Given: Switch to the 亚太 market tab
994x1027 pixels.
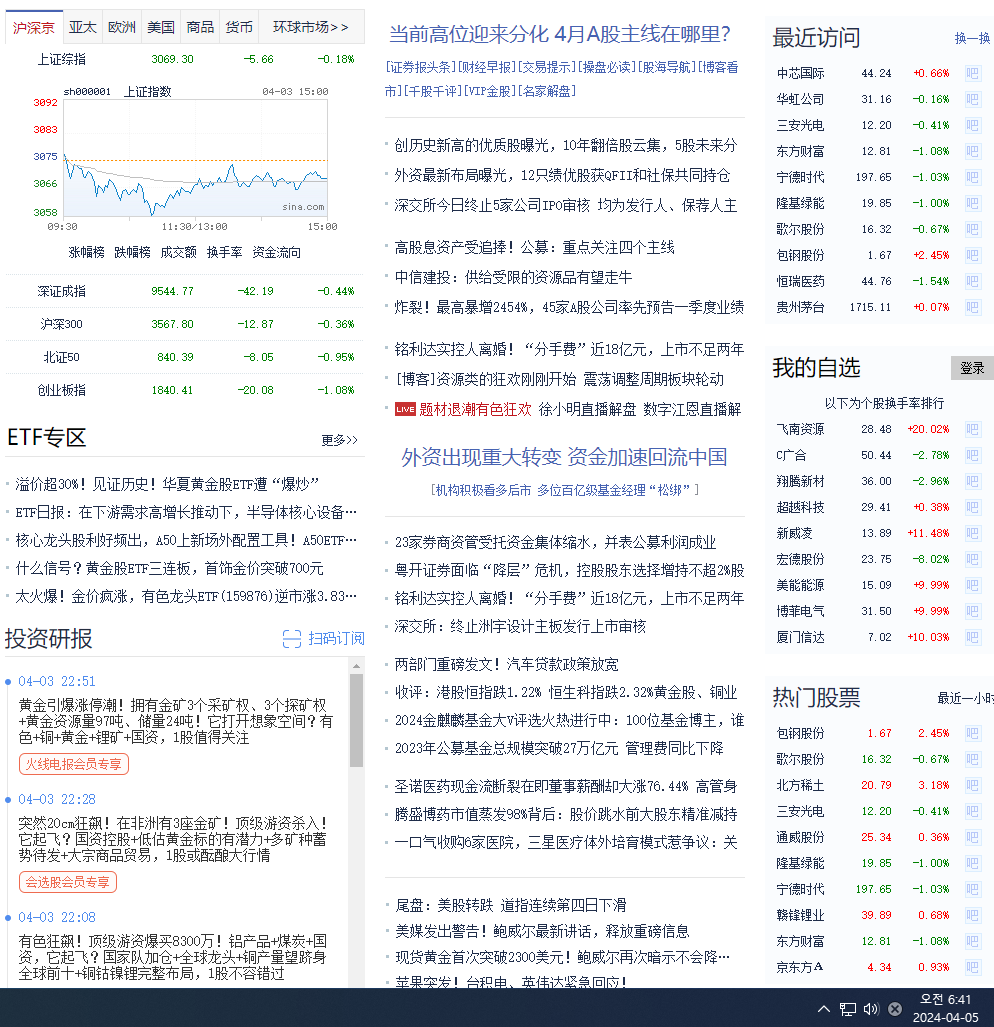Looking at the screenshot, I should coord(83,27).
